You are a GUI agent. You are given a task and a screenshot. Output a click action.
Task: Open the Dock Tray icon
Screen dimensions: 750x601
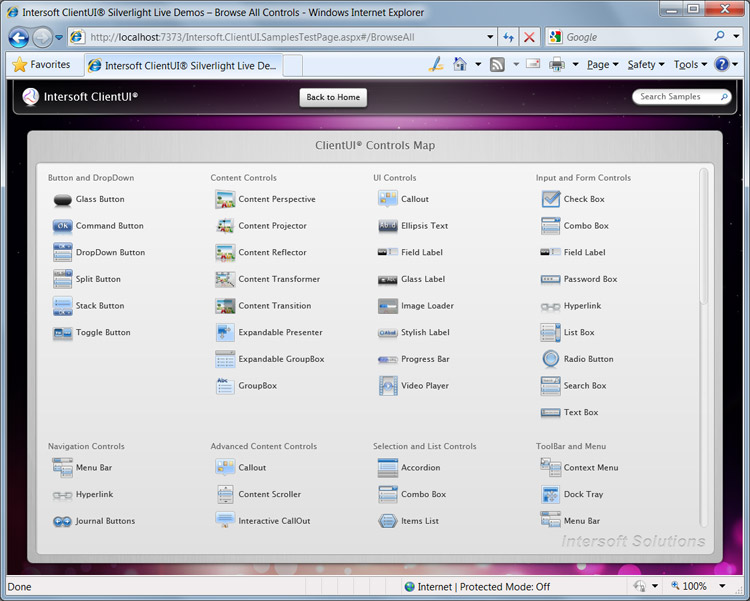(x=550, y=494)
